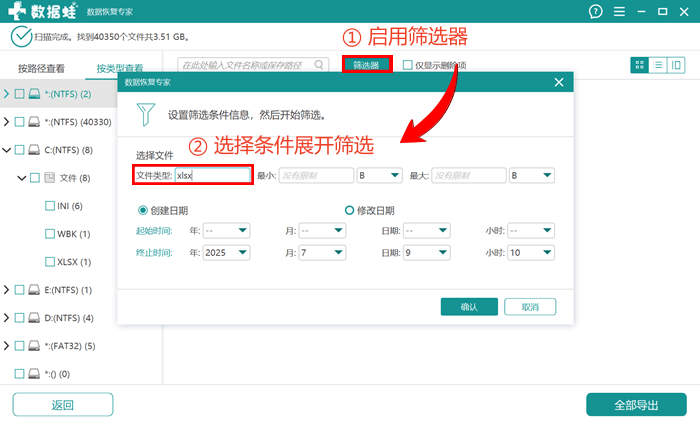Image resolution: width=700 pixels, height=428 pixels.
Task: Switch to list view icon
Action: coord(658,65)
